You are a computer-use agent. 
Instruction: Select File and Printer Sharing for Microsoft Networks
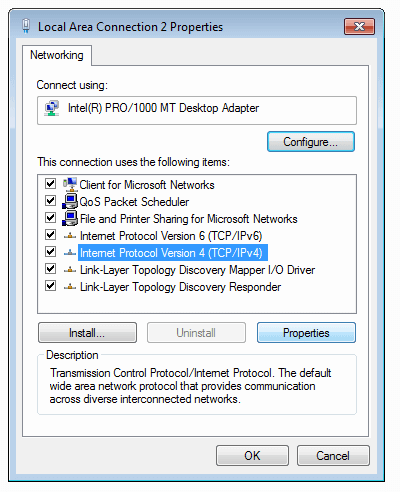(x=189, y=219)
